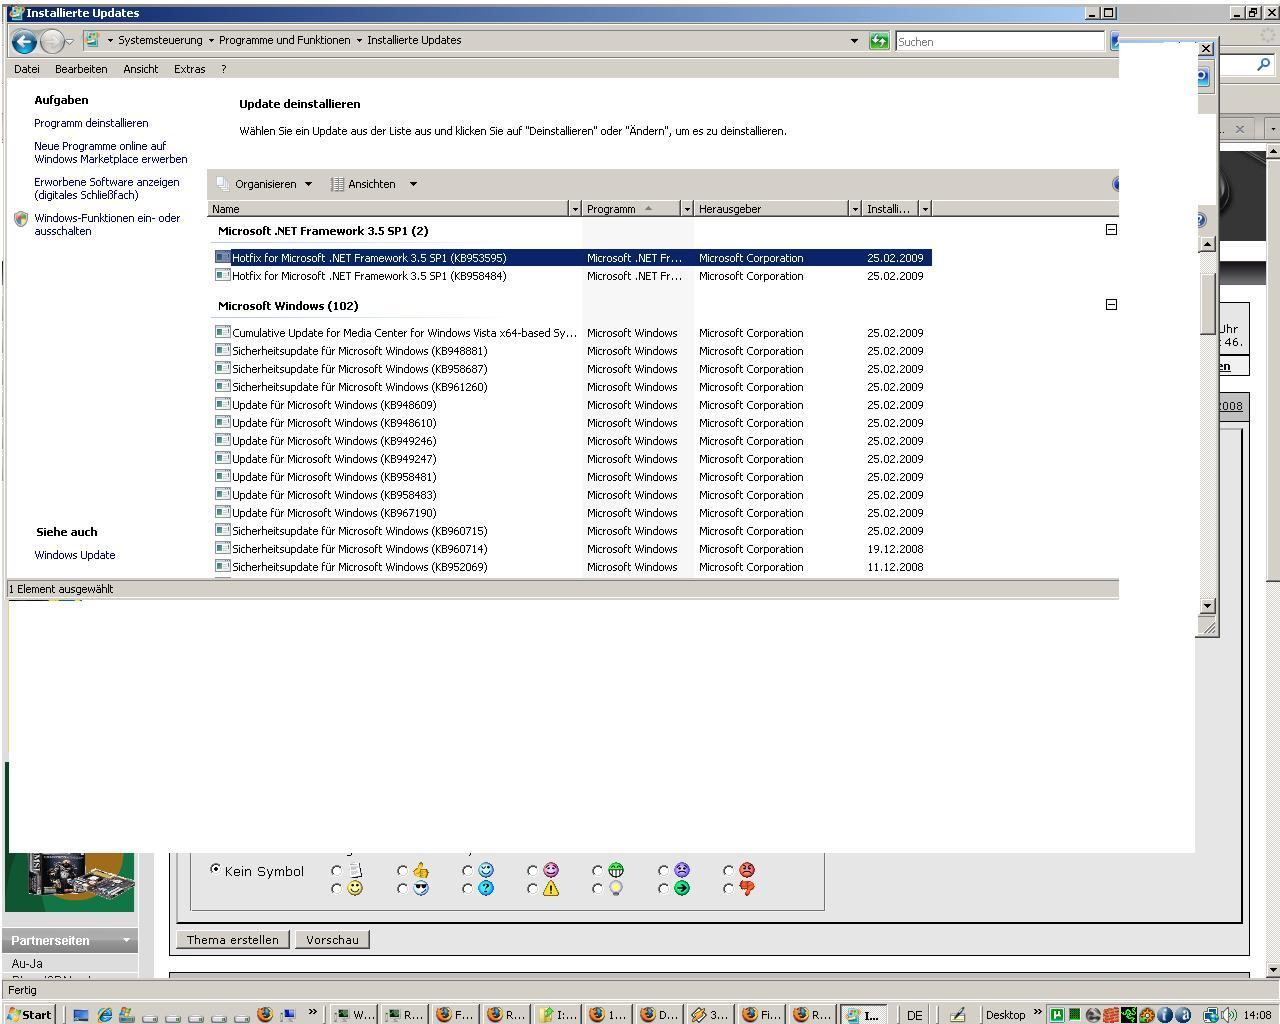
Task: Click Windows-Funktionen ein- oder ausschalten
Action: [107, 224]
